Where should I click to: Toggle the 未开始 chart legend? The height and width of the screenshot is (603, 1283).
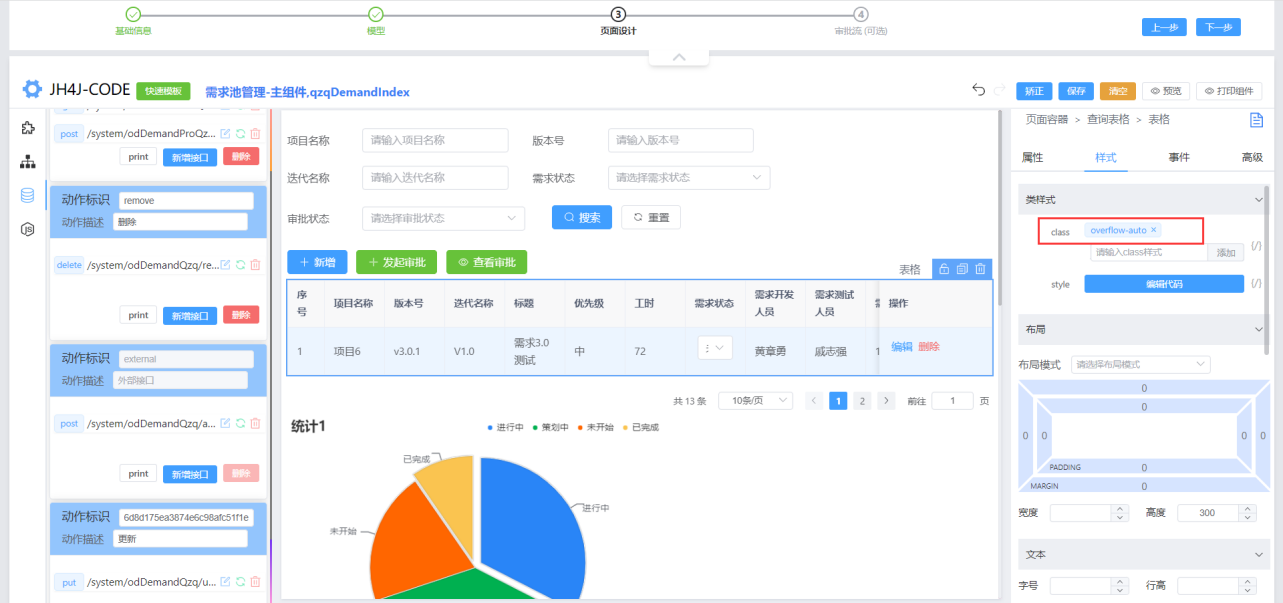[596, 427]
